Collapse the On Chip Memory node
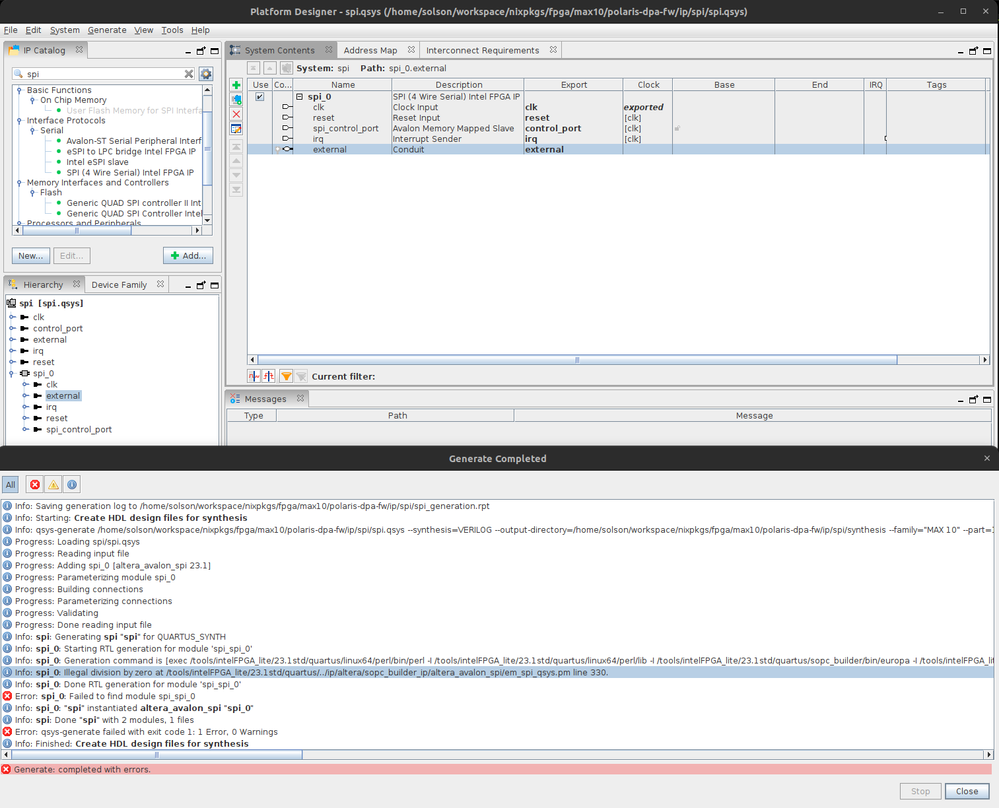Image resolution: width=999 pixels, height=808 pixels. [x=32, y=100]
